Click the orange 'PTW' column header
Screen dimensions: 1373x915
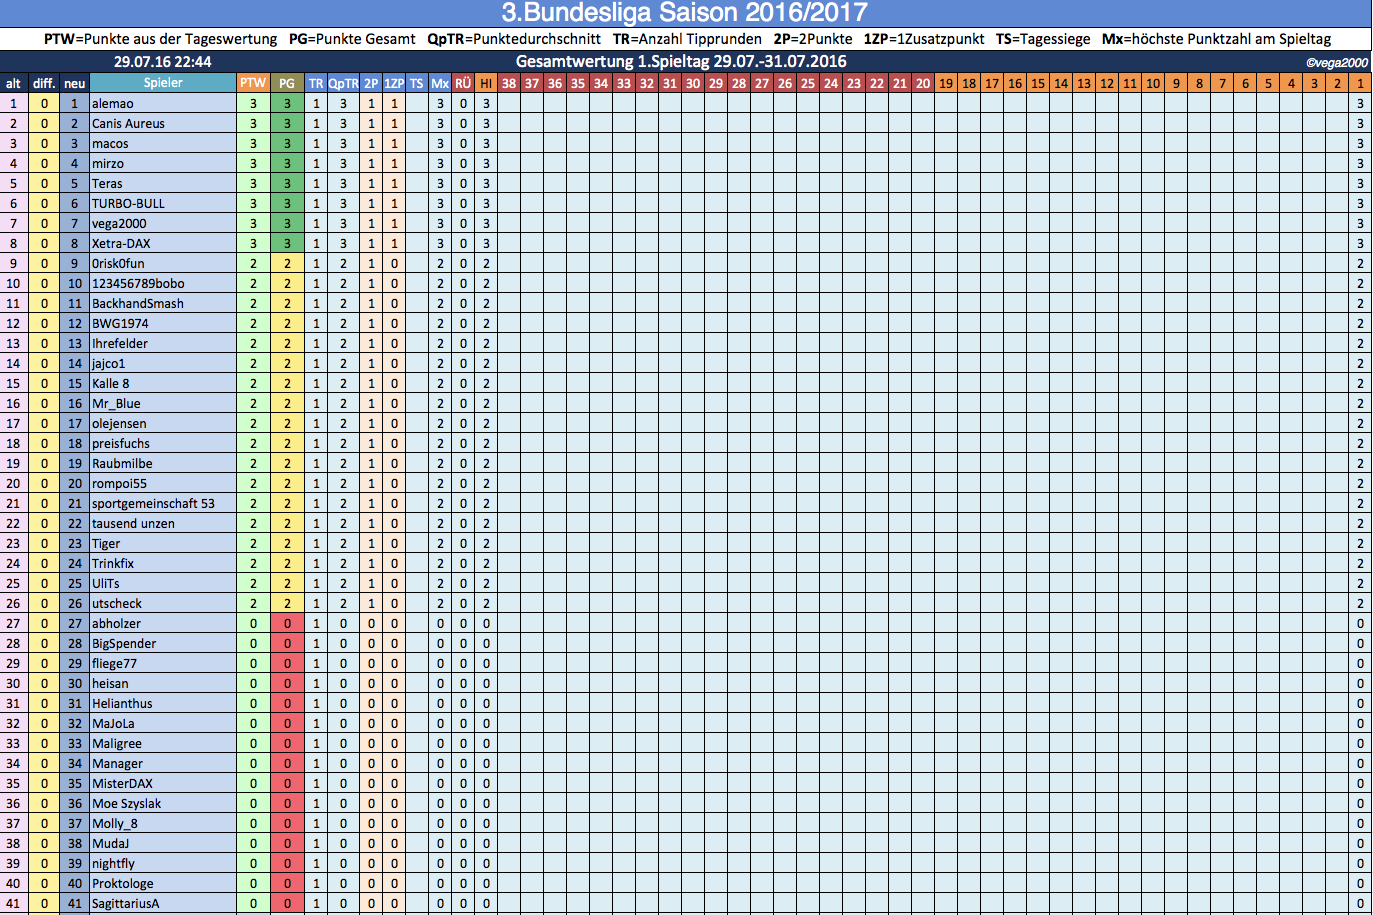(253, 83)
